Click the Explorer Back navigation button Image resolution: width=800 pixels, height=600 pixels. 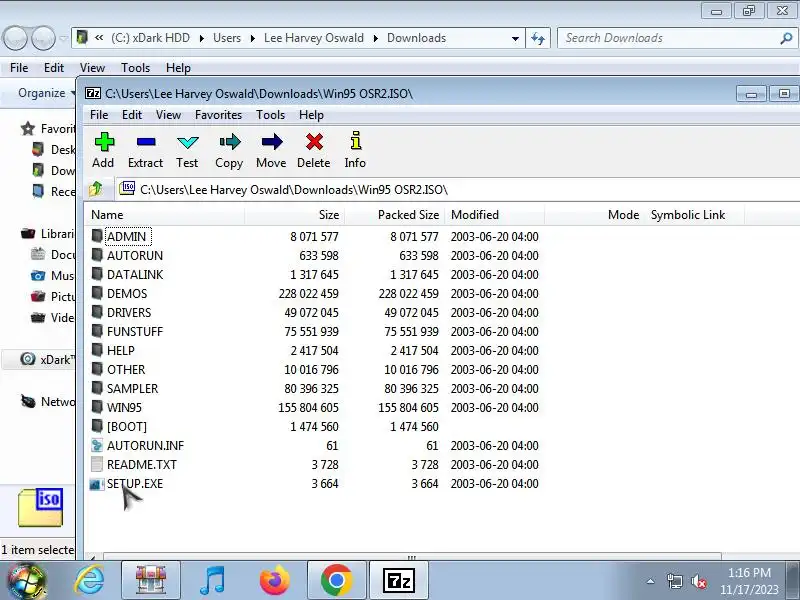click(15, 38)
